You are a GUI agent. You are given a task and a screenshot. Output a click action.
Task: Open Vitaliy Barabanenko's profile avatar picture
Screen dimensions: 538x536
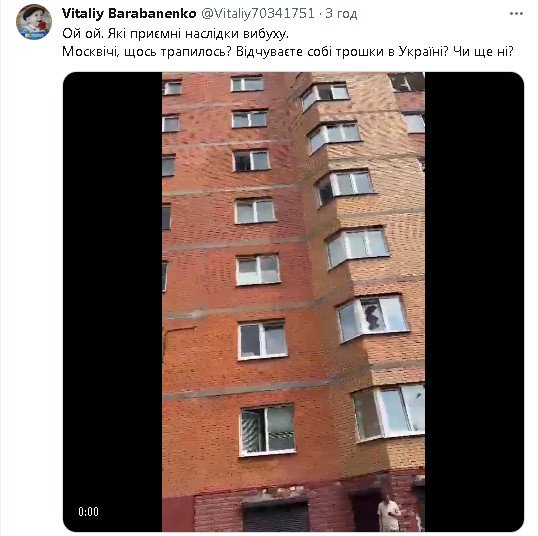tap(34, 22)
